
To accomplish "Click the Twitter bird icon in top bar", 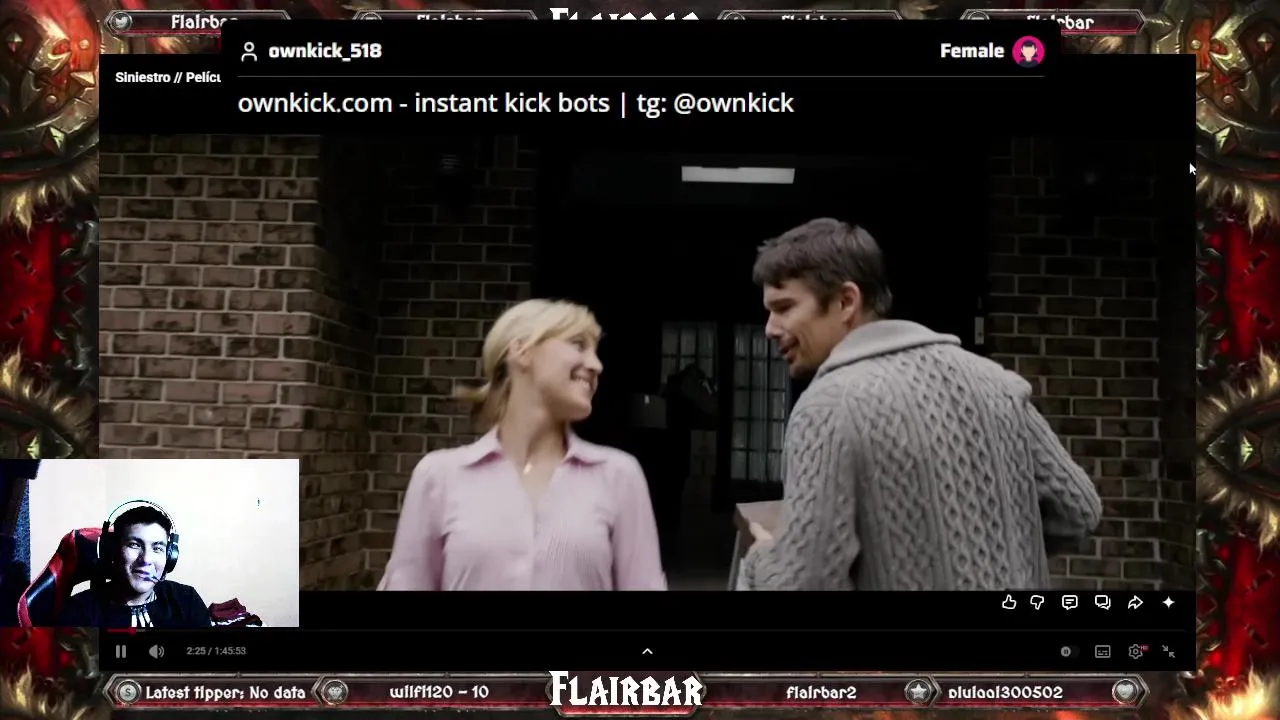I will pos(122,22).
